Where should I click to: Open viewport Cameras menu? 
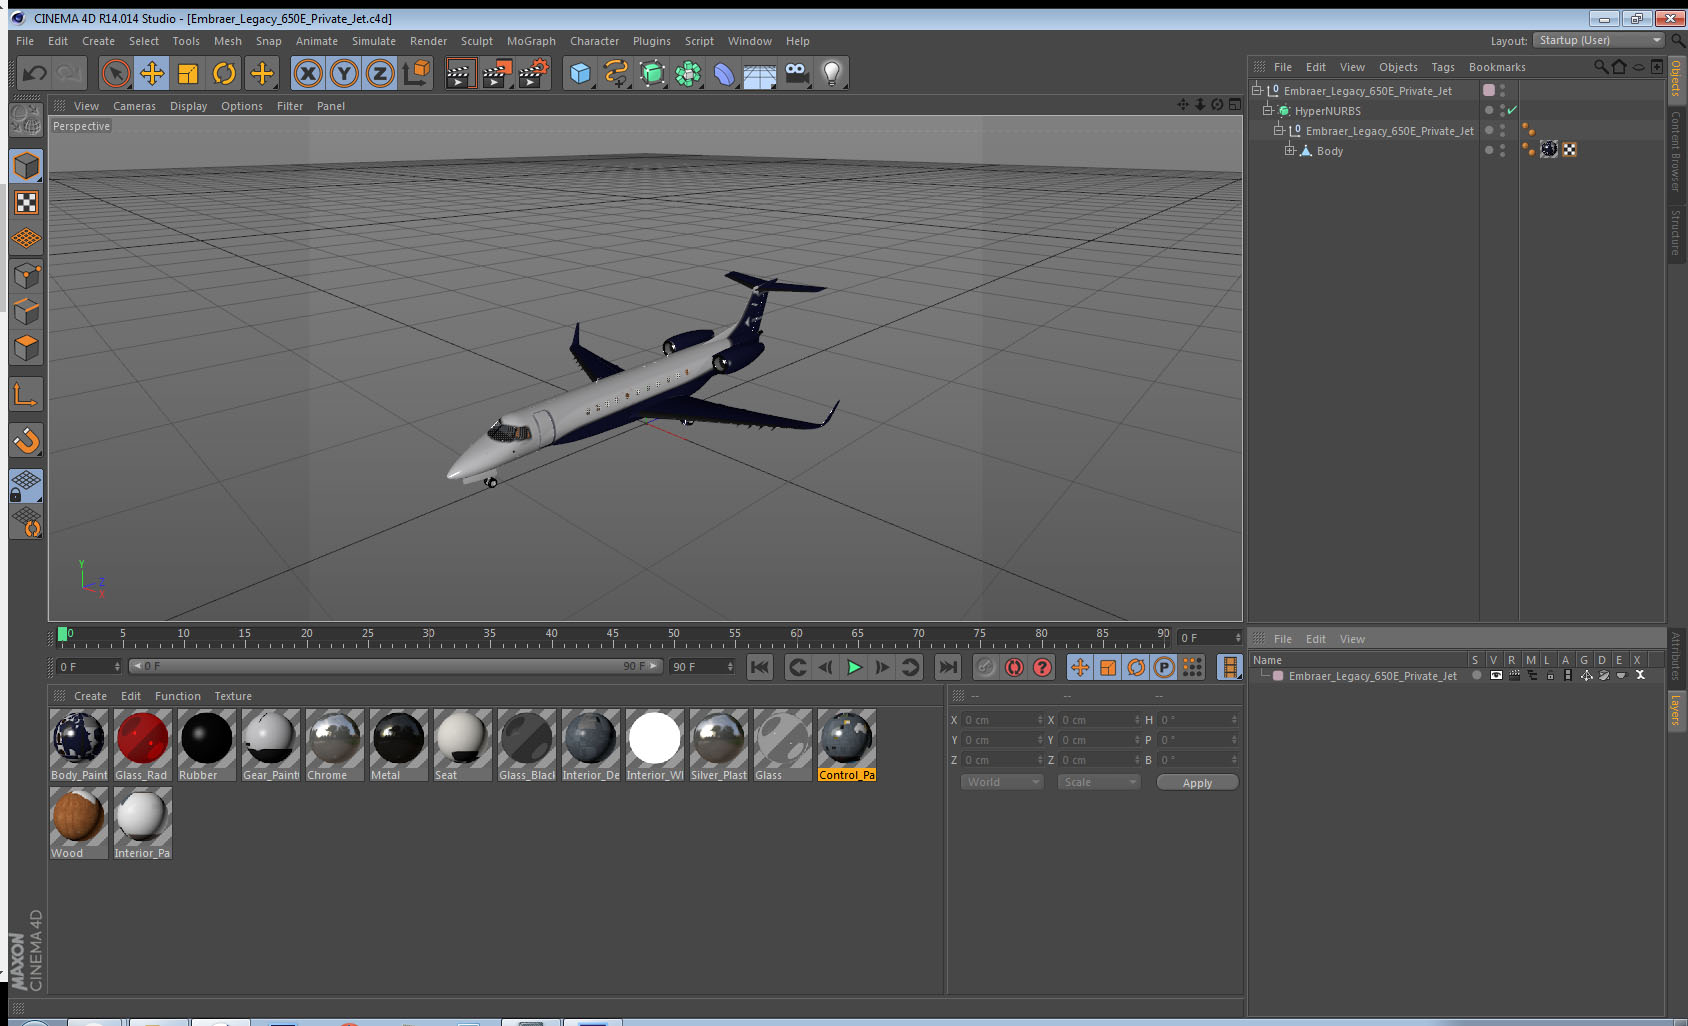pos(134,106)
